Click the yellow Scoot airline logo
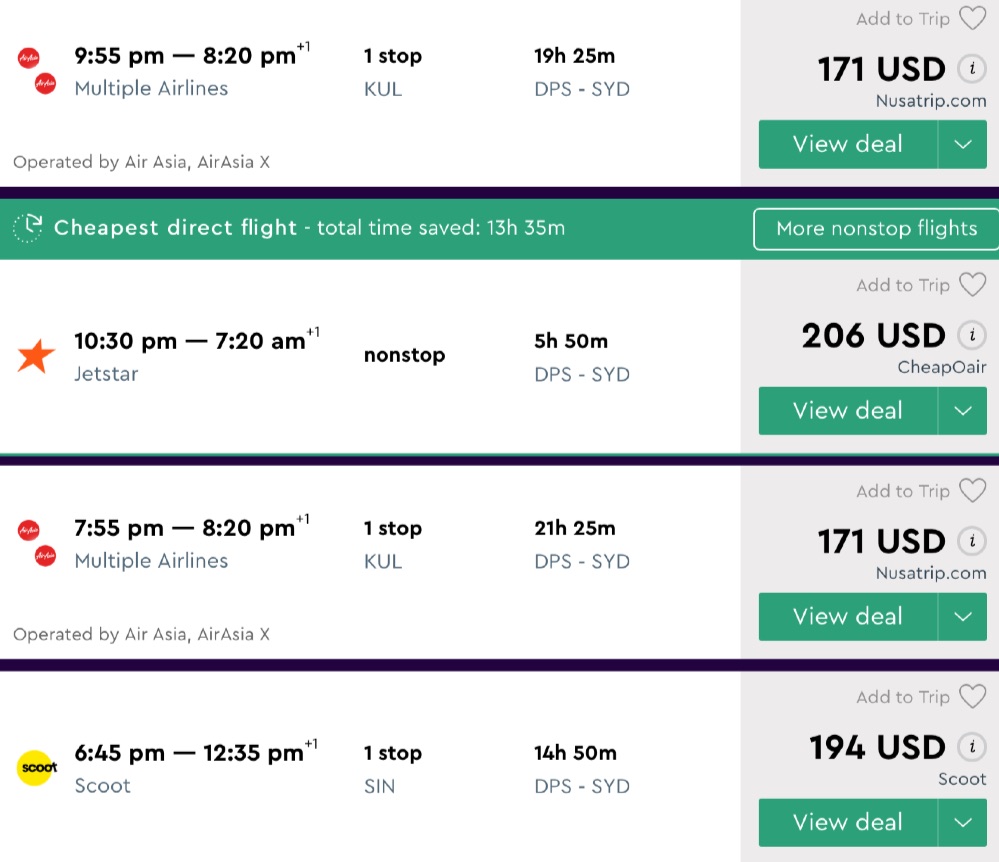999x862 pixels. point(38,768)
